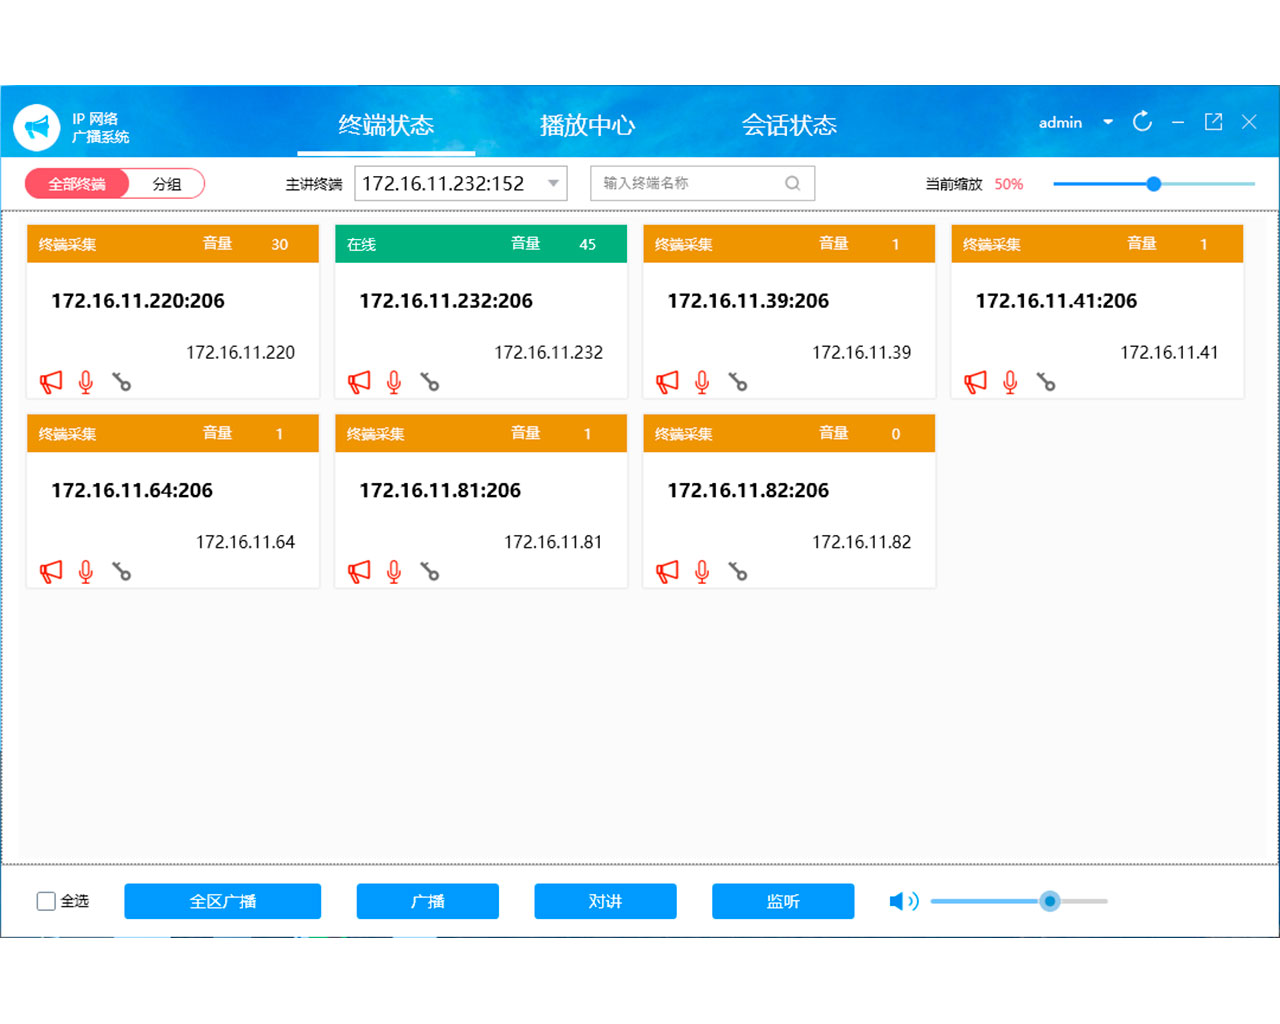This screenshot has width=1280, height=1024.
Task: Click microphone icon on 172.16.11.64:206 card
Action: 86,571
